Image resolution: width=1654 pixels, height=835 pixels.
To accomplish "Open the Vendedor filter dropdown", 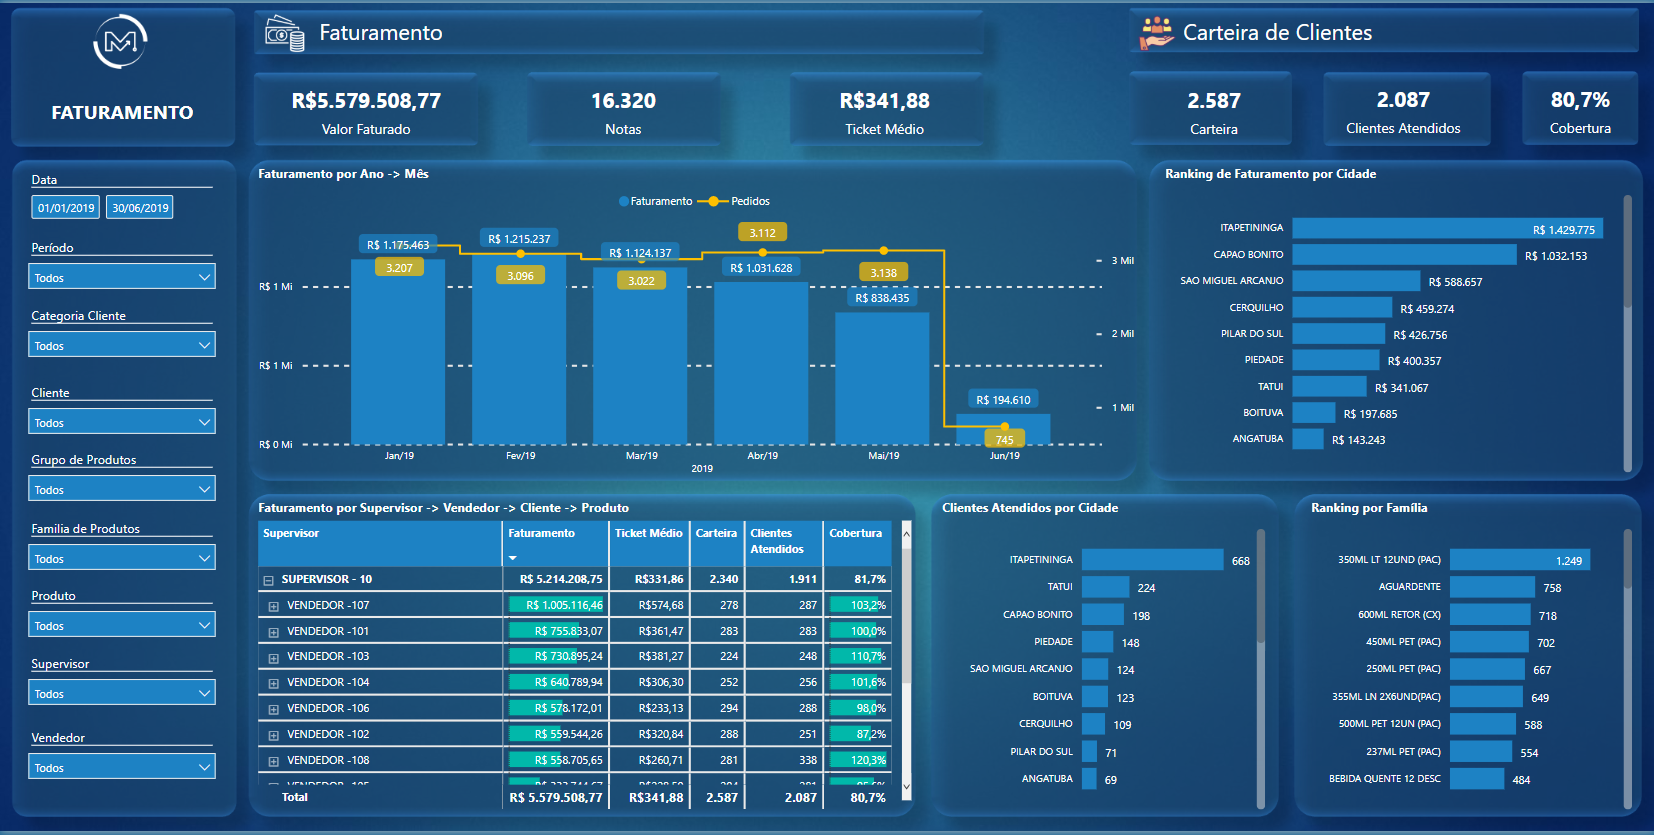I will (122, 767).
